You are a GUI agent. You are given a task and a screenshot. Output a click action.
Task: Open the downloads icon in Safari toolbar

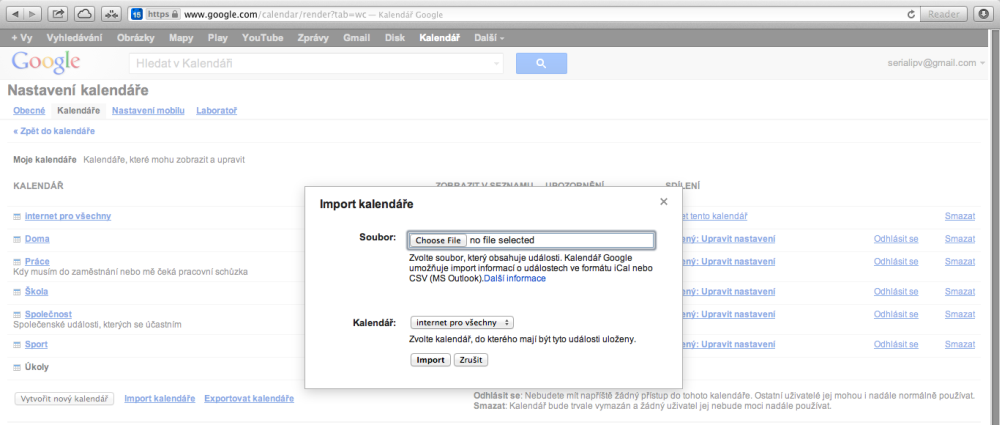coord(983,14)
